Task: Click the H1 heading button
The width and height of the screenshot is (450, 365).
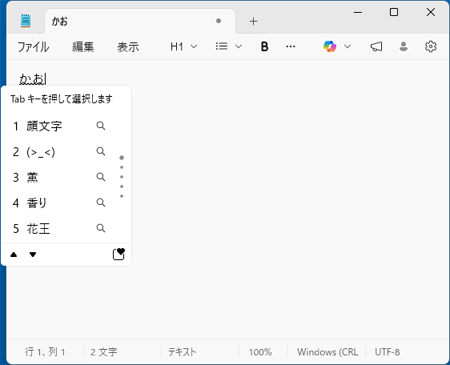Action: pyautogui.click(x=177, y=47)
